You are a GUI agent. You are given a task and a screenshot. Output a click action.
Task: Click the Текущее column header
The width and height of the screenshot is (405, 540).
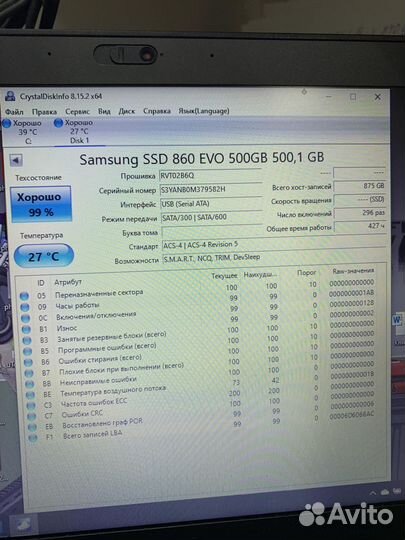pos(224,276)
